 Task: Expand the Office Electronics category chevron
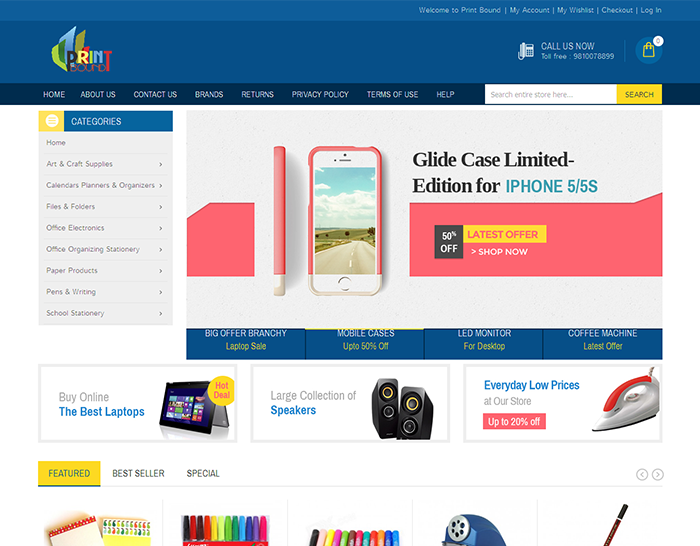click(x=161, y=228)
